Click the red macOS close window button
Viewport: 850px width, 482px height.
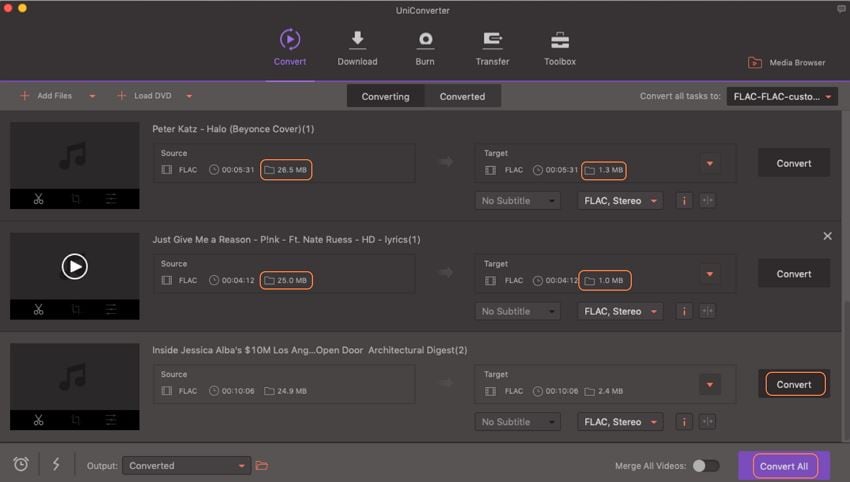tap(8, 8)
